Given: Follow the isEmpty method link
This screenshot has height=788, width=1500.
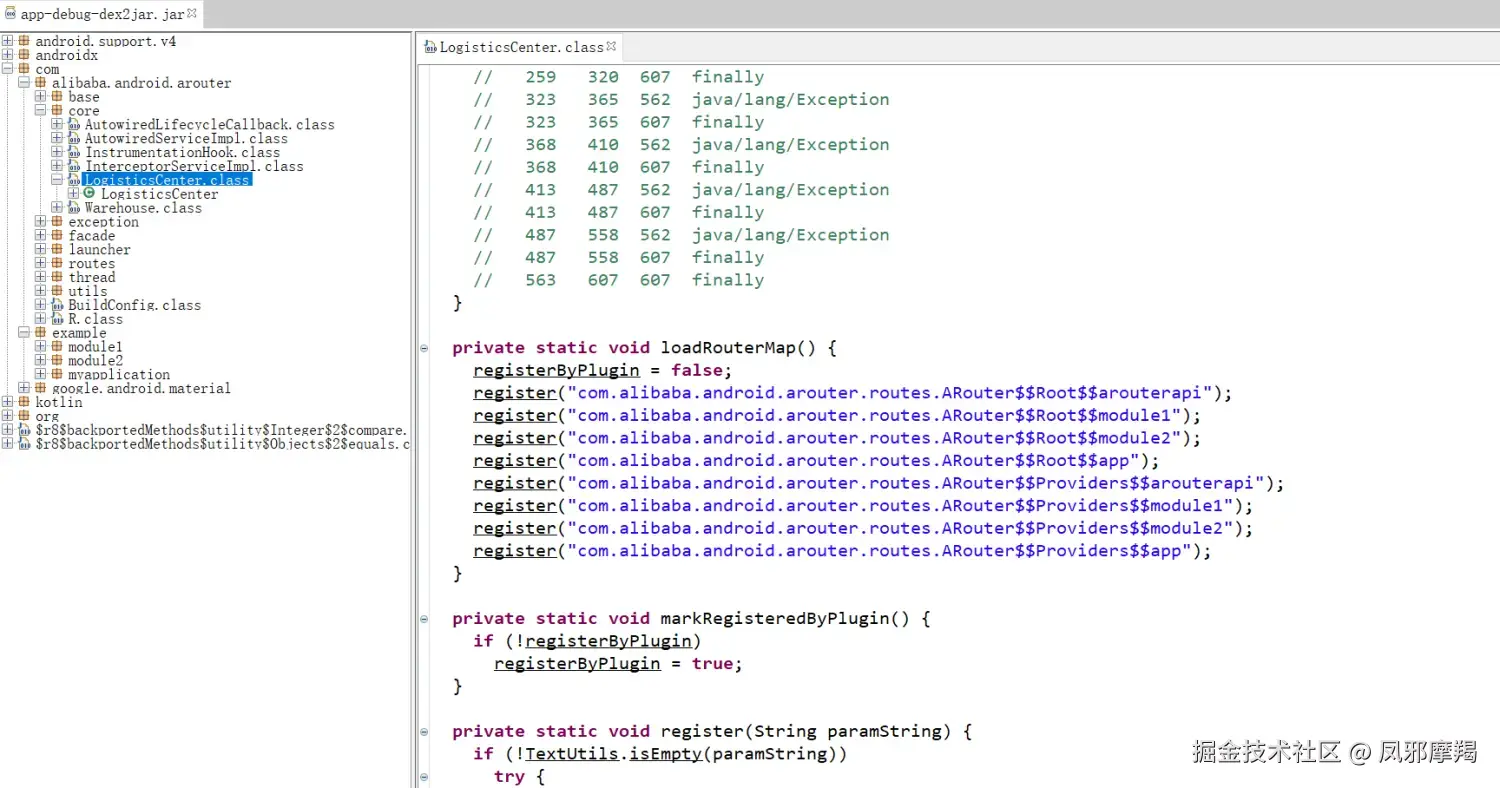Looking at the screenshot, I should pyautogui.click(x=665, y=754).
